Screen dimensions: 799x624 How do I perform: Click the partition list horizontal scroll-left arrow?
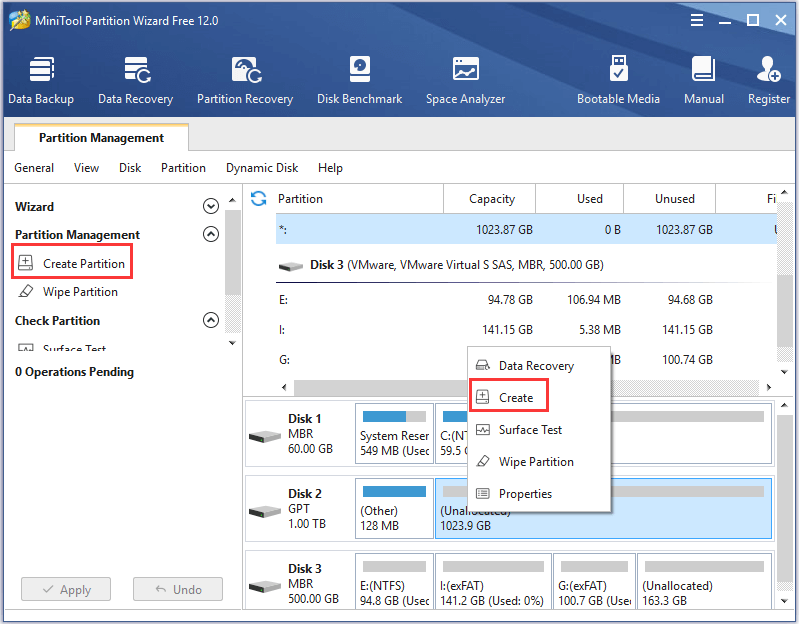click(284, 387)
